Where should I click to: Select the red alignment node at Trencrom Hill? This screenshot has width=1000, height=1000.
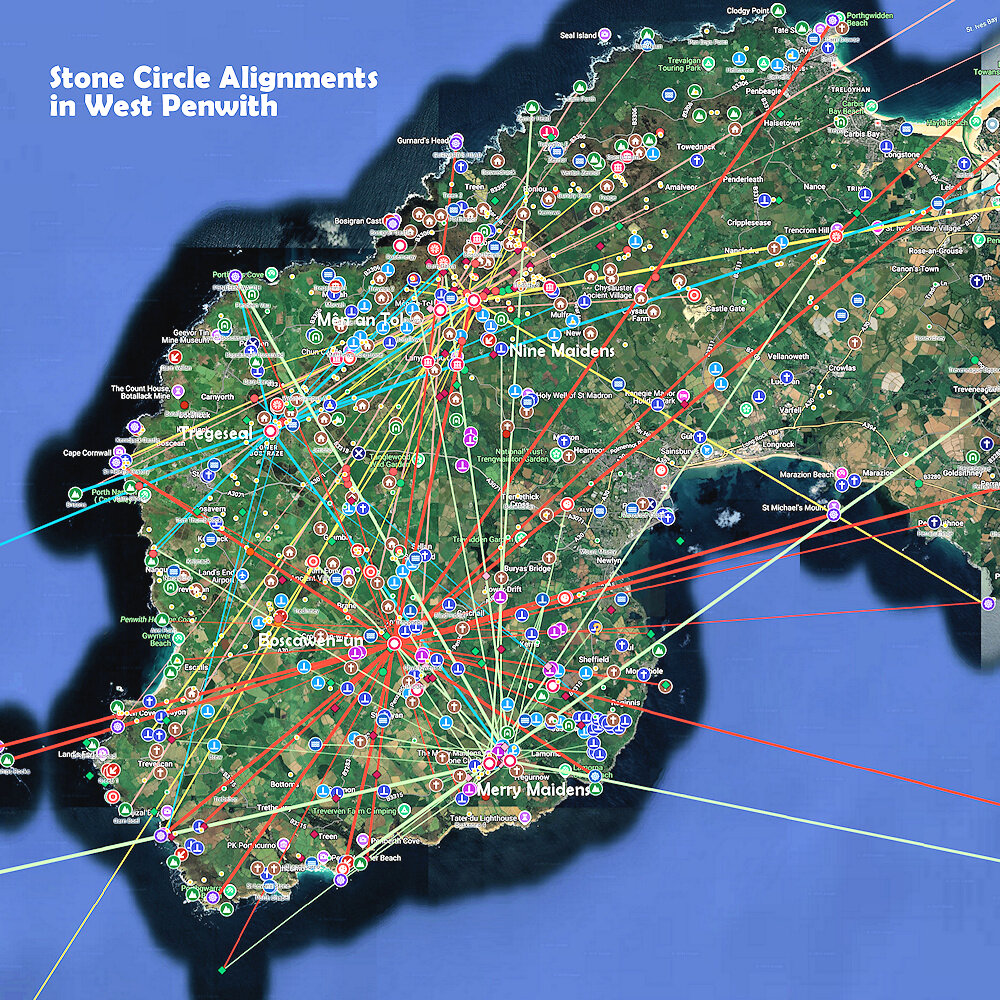click(836, 236)
